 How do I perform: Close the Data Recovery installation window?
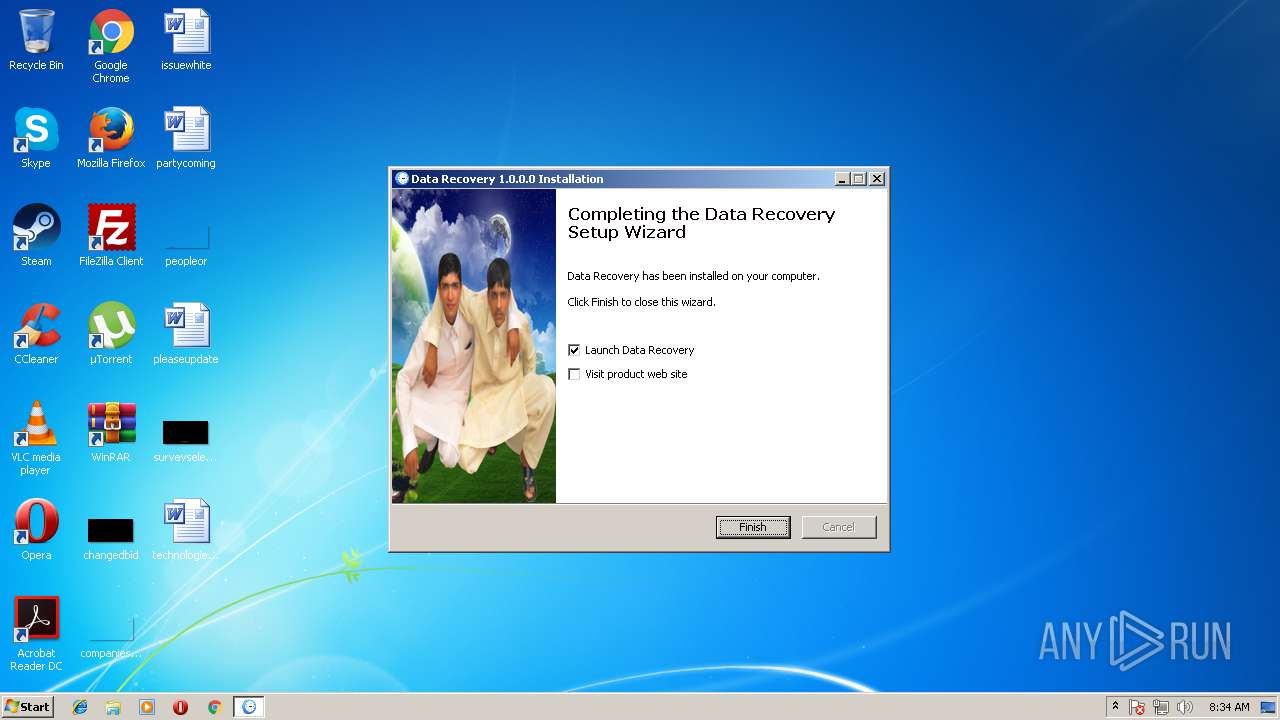[x=877, y=179]
